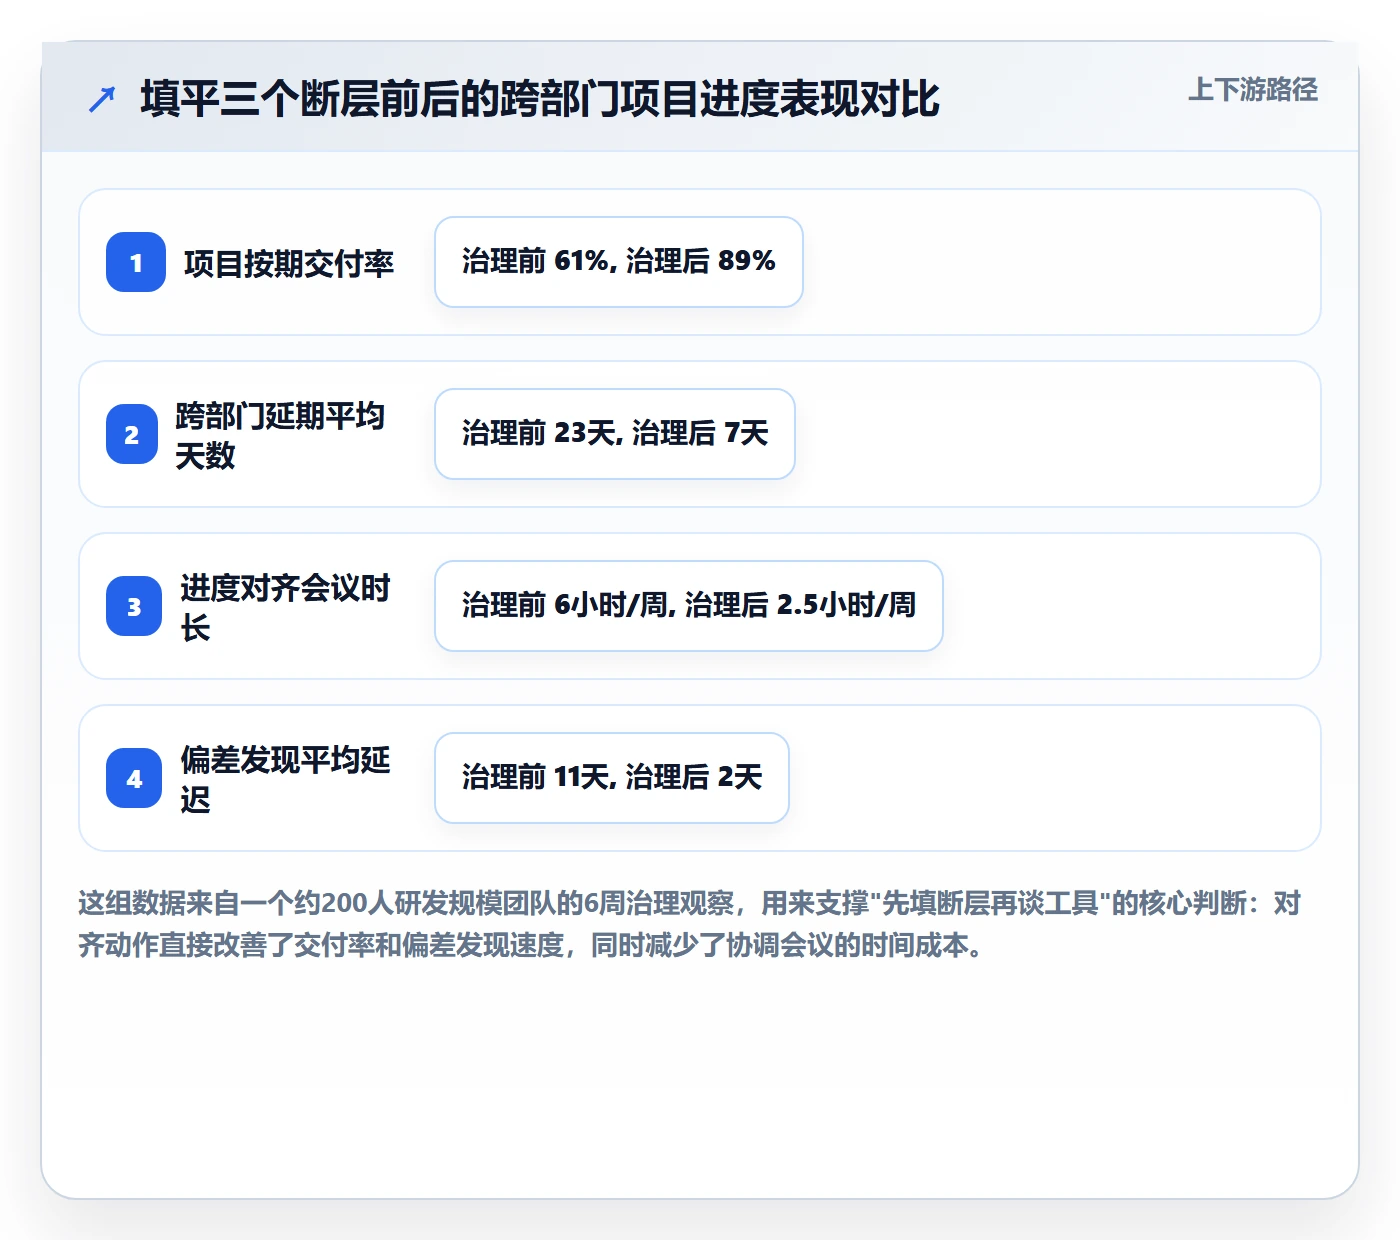Select the 项目按期交付率 label

[289, 263]
